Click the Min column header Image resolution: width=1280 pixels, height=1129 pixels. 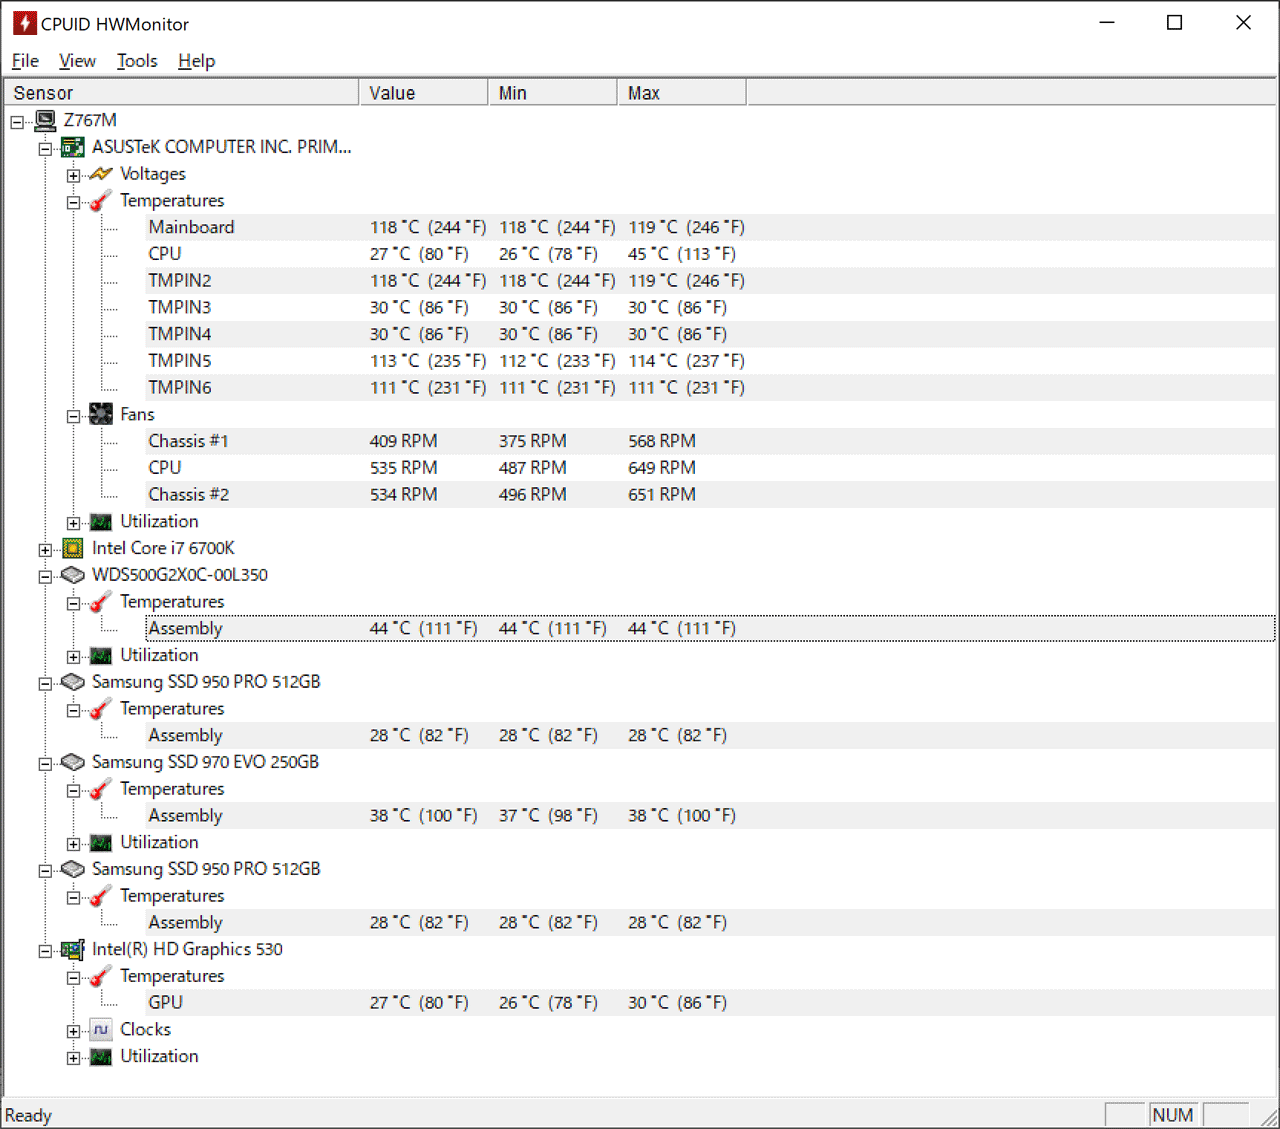tap(553, 93)
